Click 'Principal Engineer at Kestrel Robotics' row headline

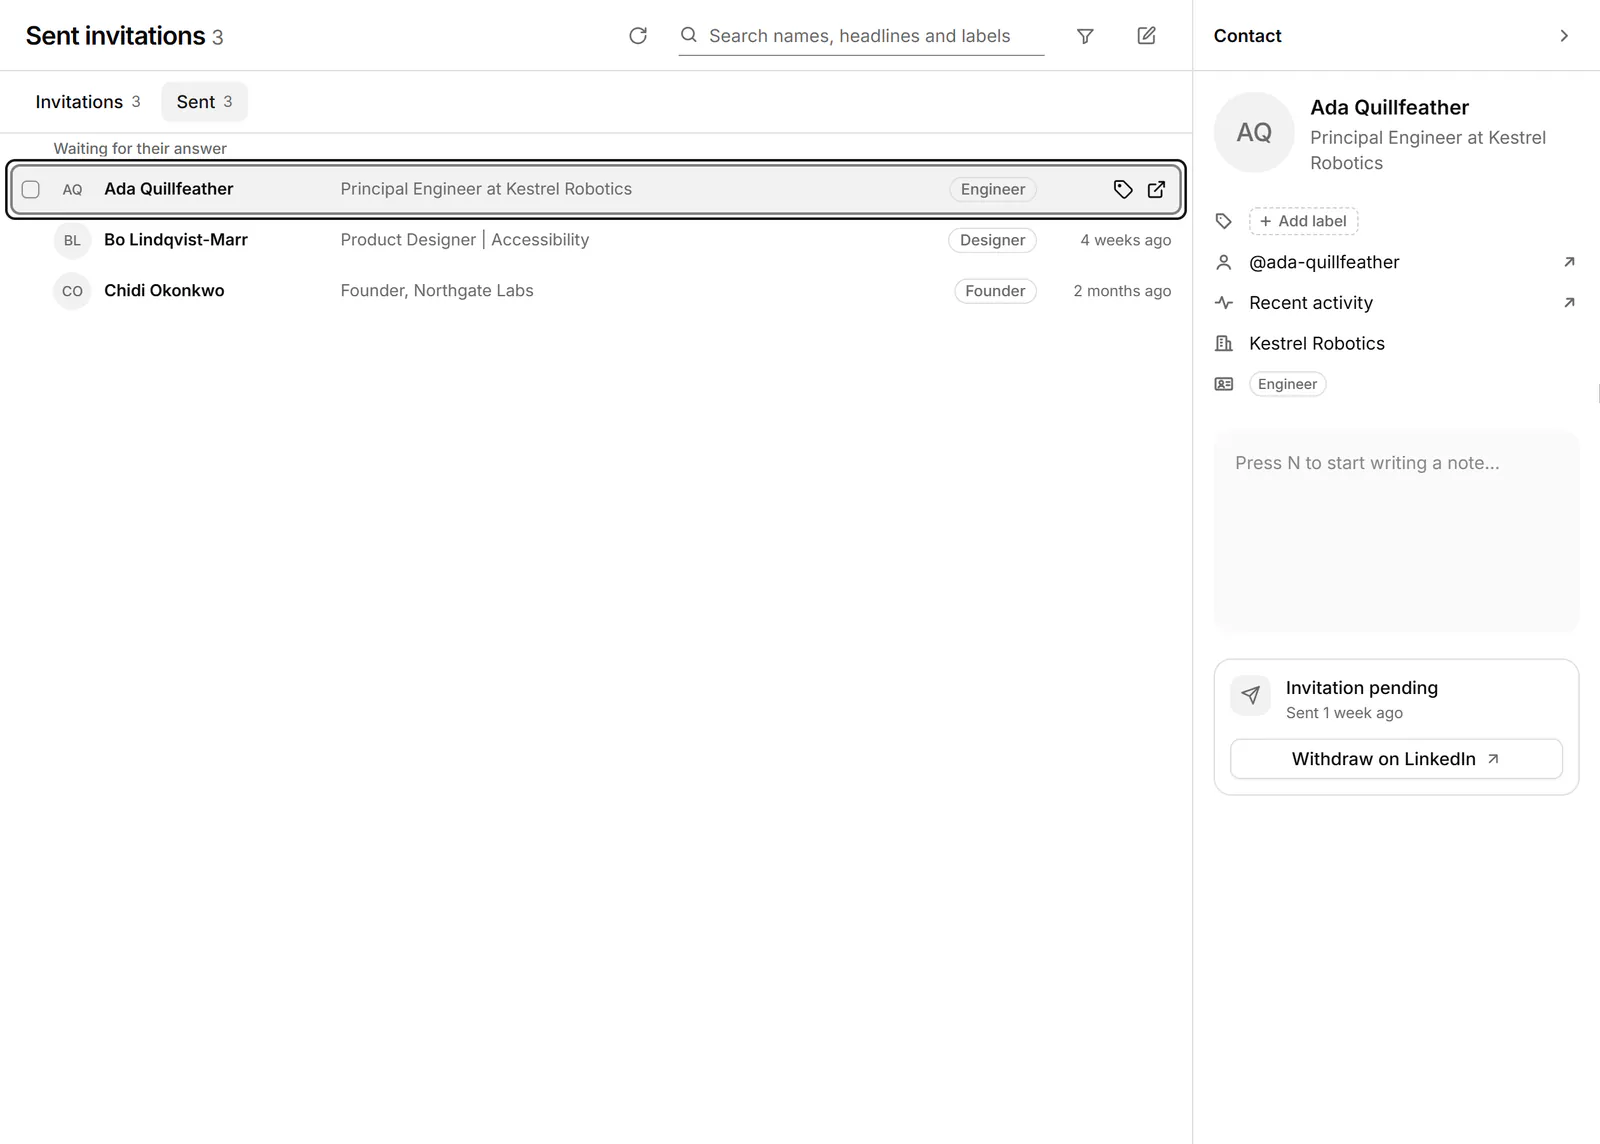tap(486, 189)
